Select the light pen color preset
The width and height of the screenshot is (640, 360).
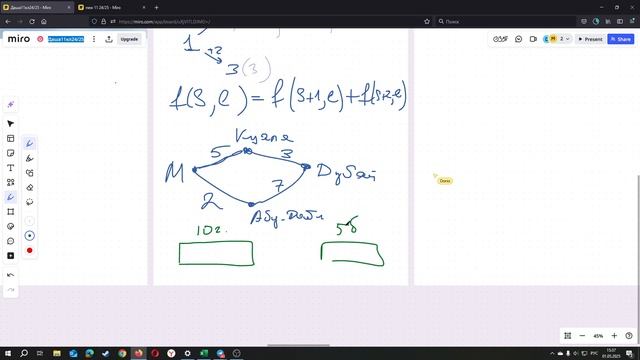coord(29,221)
